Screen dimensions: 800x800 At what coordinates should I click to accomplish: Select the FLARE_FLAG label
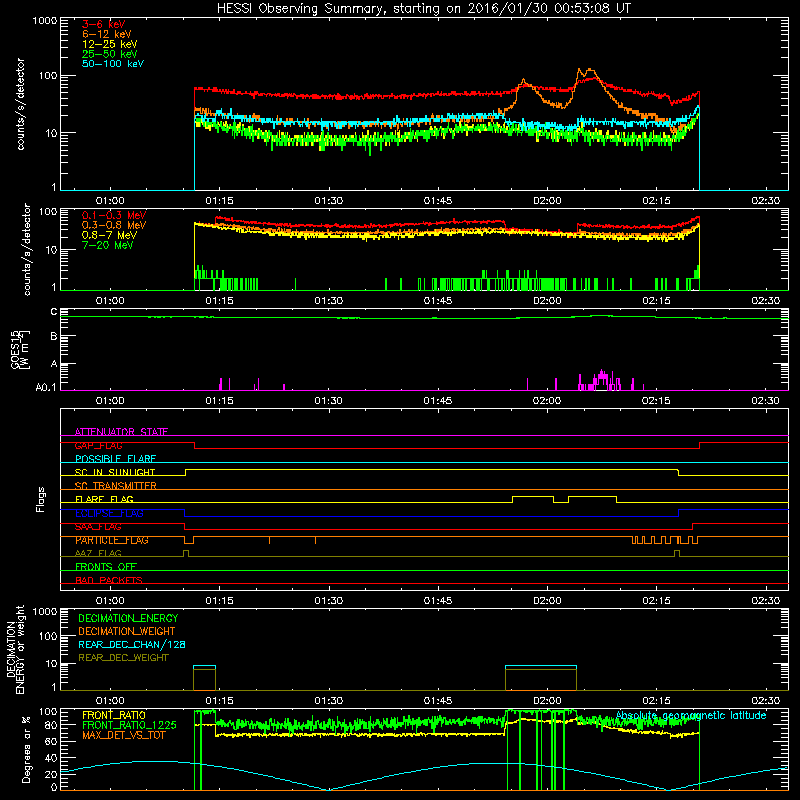click(x=104, y=499)
